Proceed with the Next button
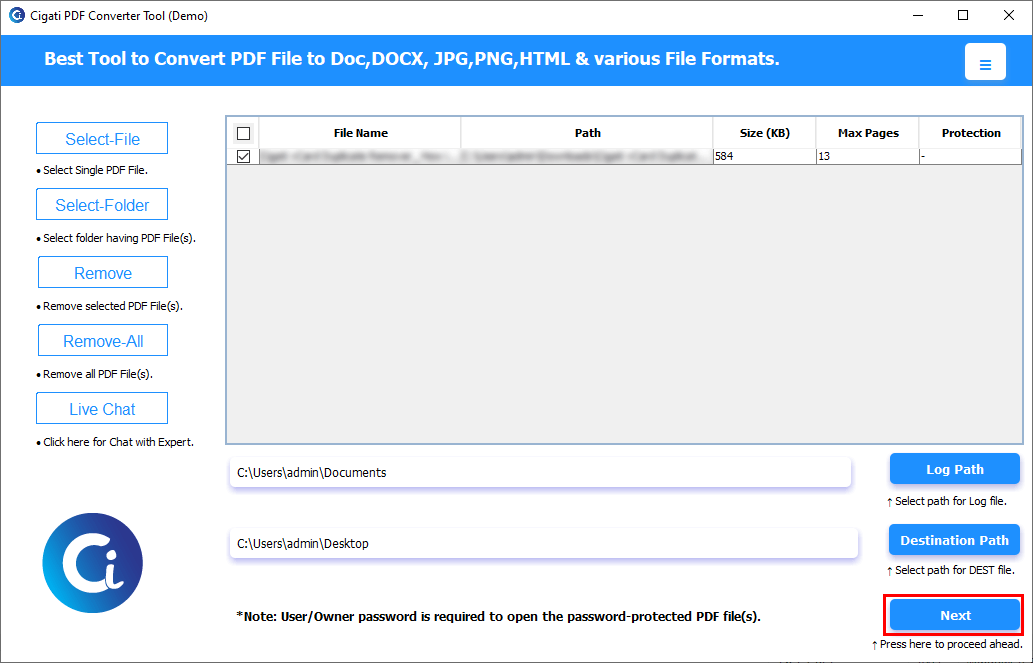The height and width of the screenshot is (663, 1033). tap(955, 615)
